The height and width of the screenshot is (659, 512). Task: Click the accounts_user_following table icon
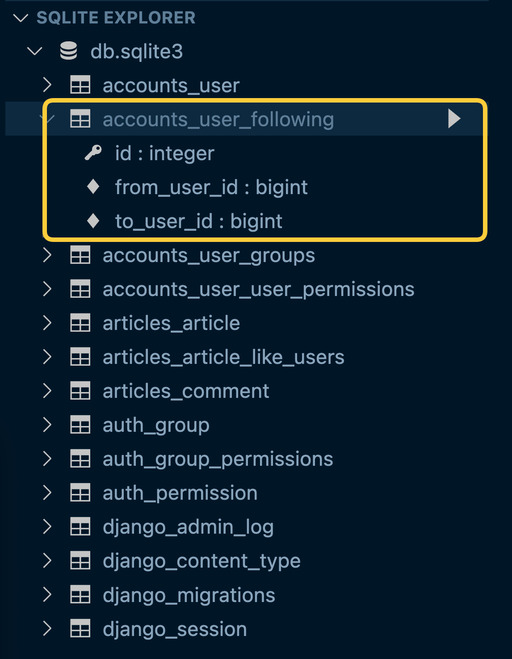pyautogui.click(x=80, y=119)
